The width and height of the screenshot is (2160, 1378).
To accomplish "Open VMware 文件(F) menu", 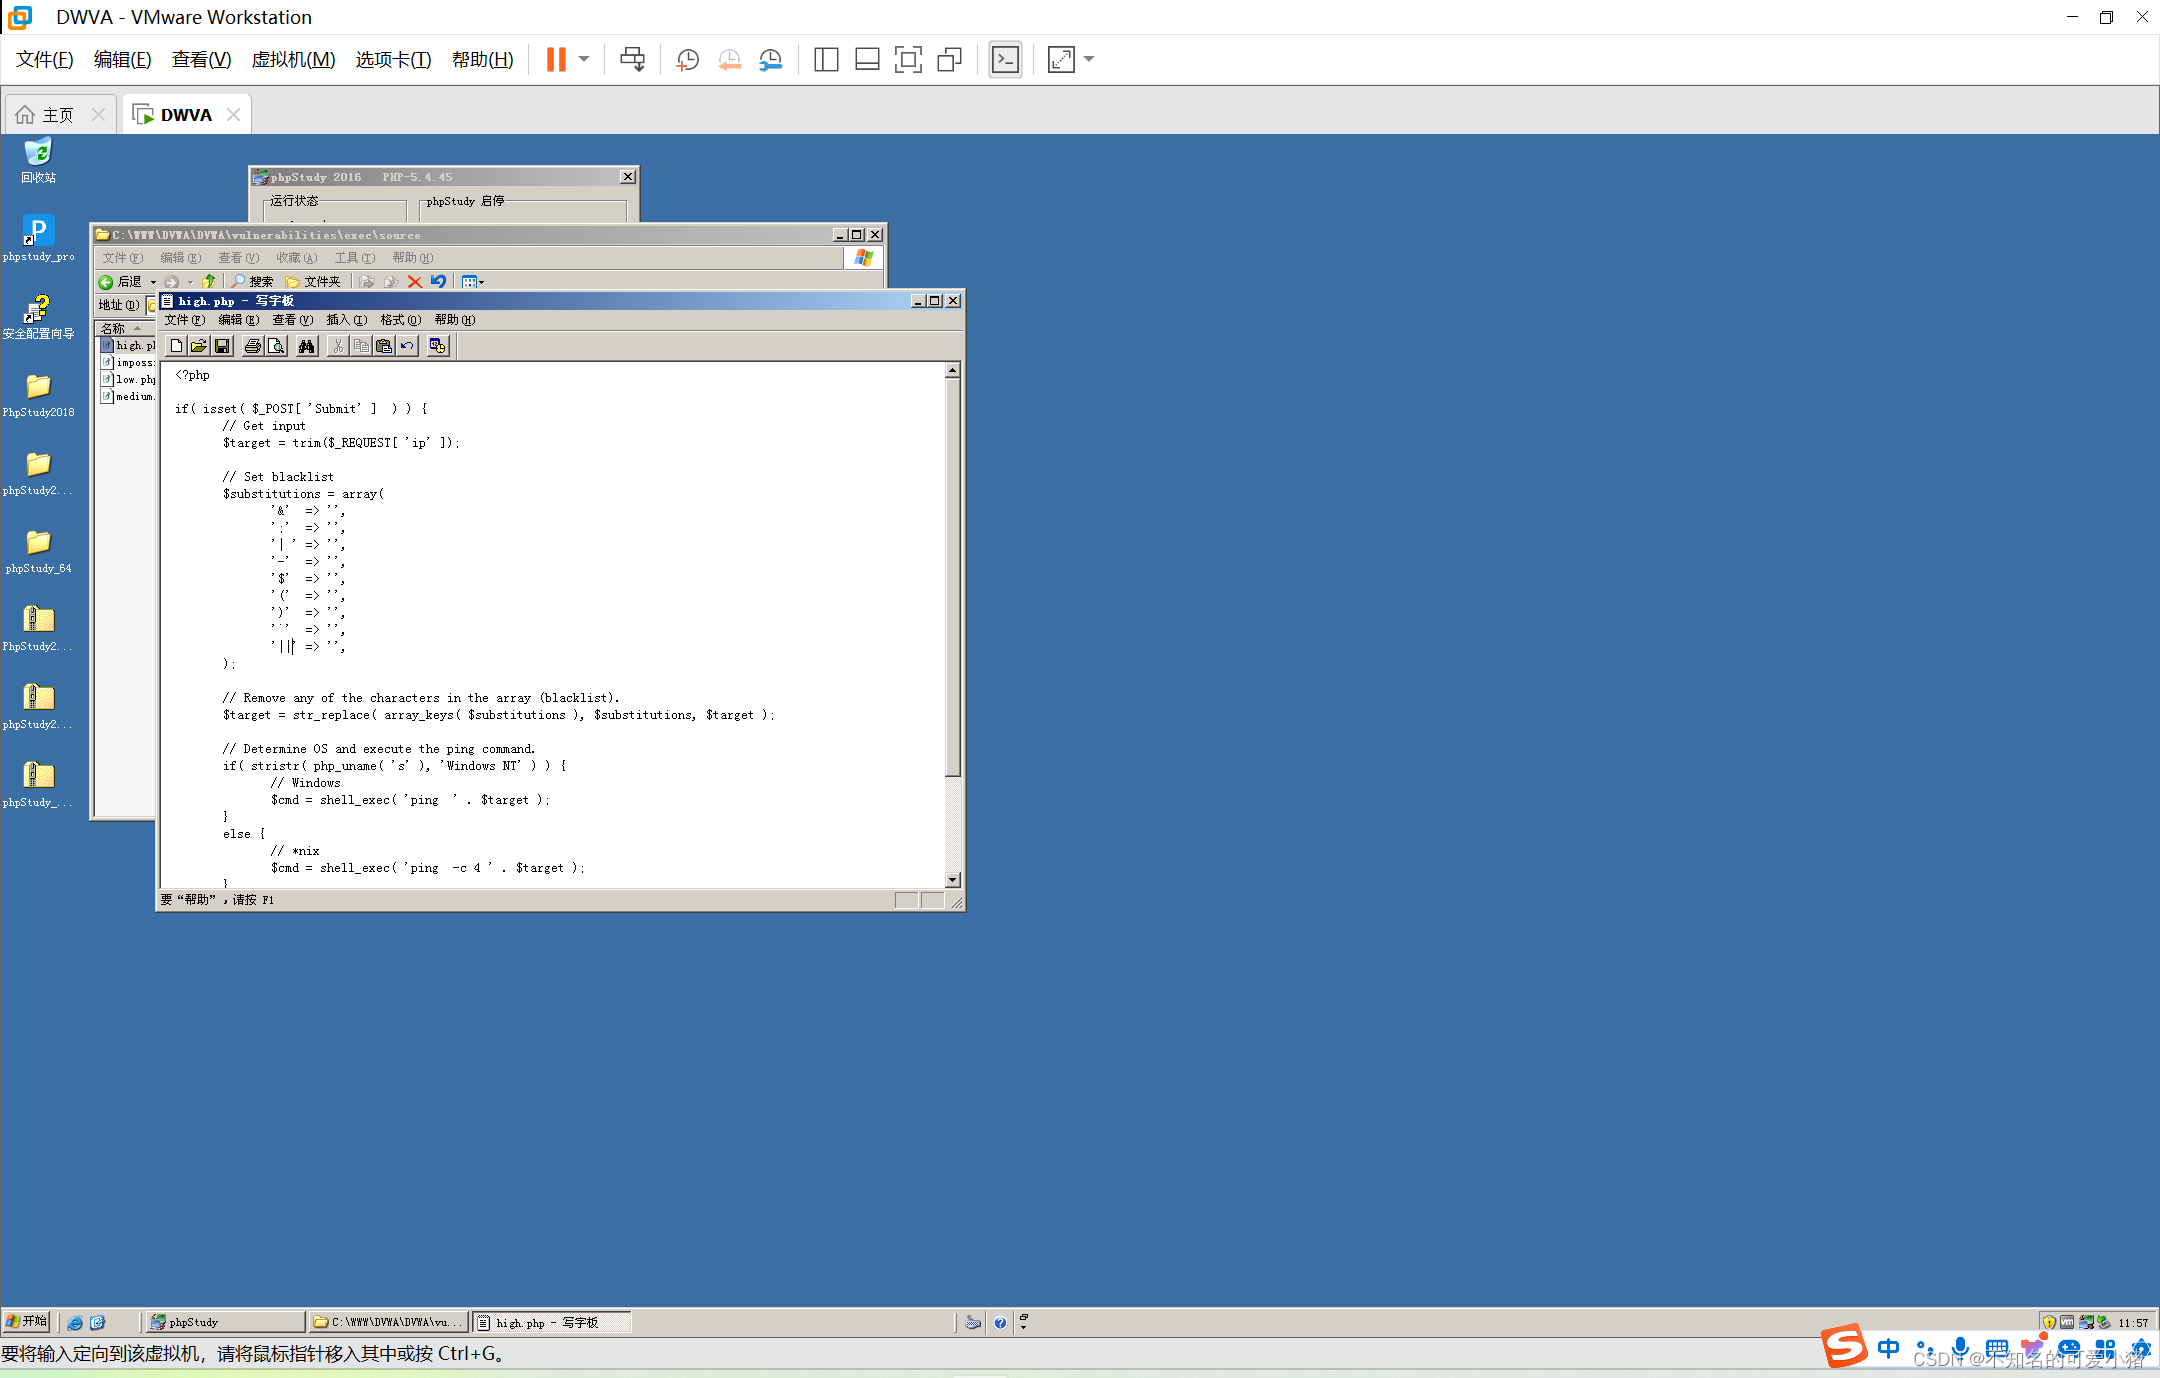I will (x=45, y=60).
